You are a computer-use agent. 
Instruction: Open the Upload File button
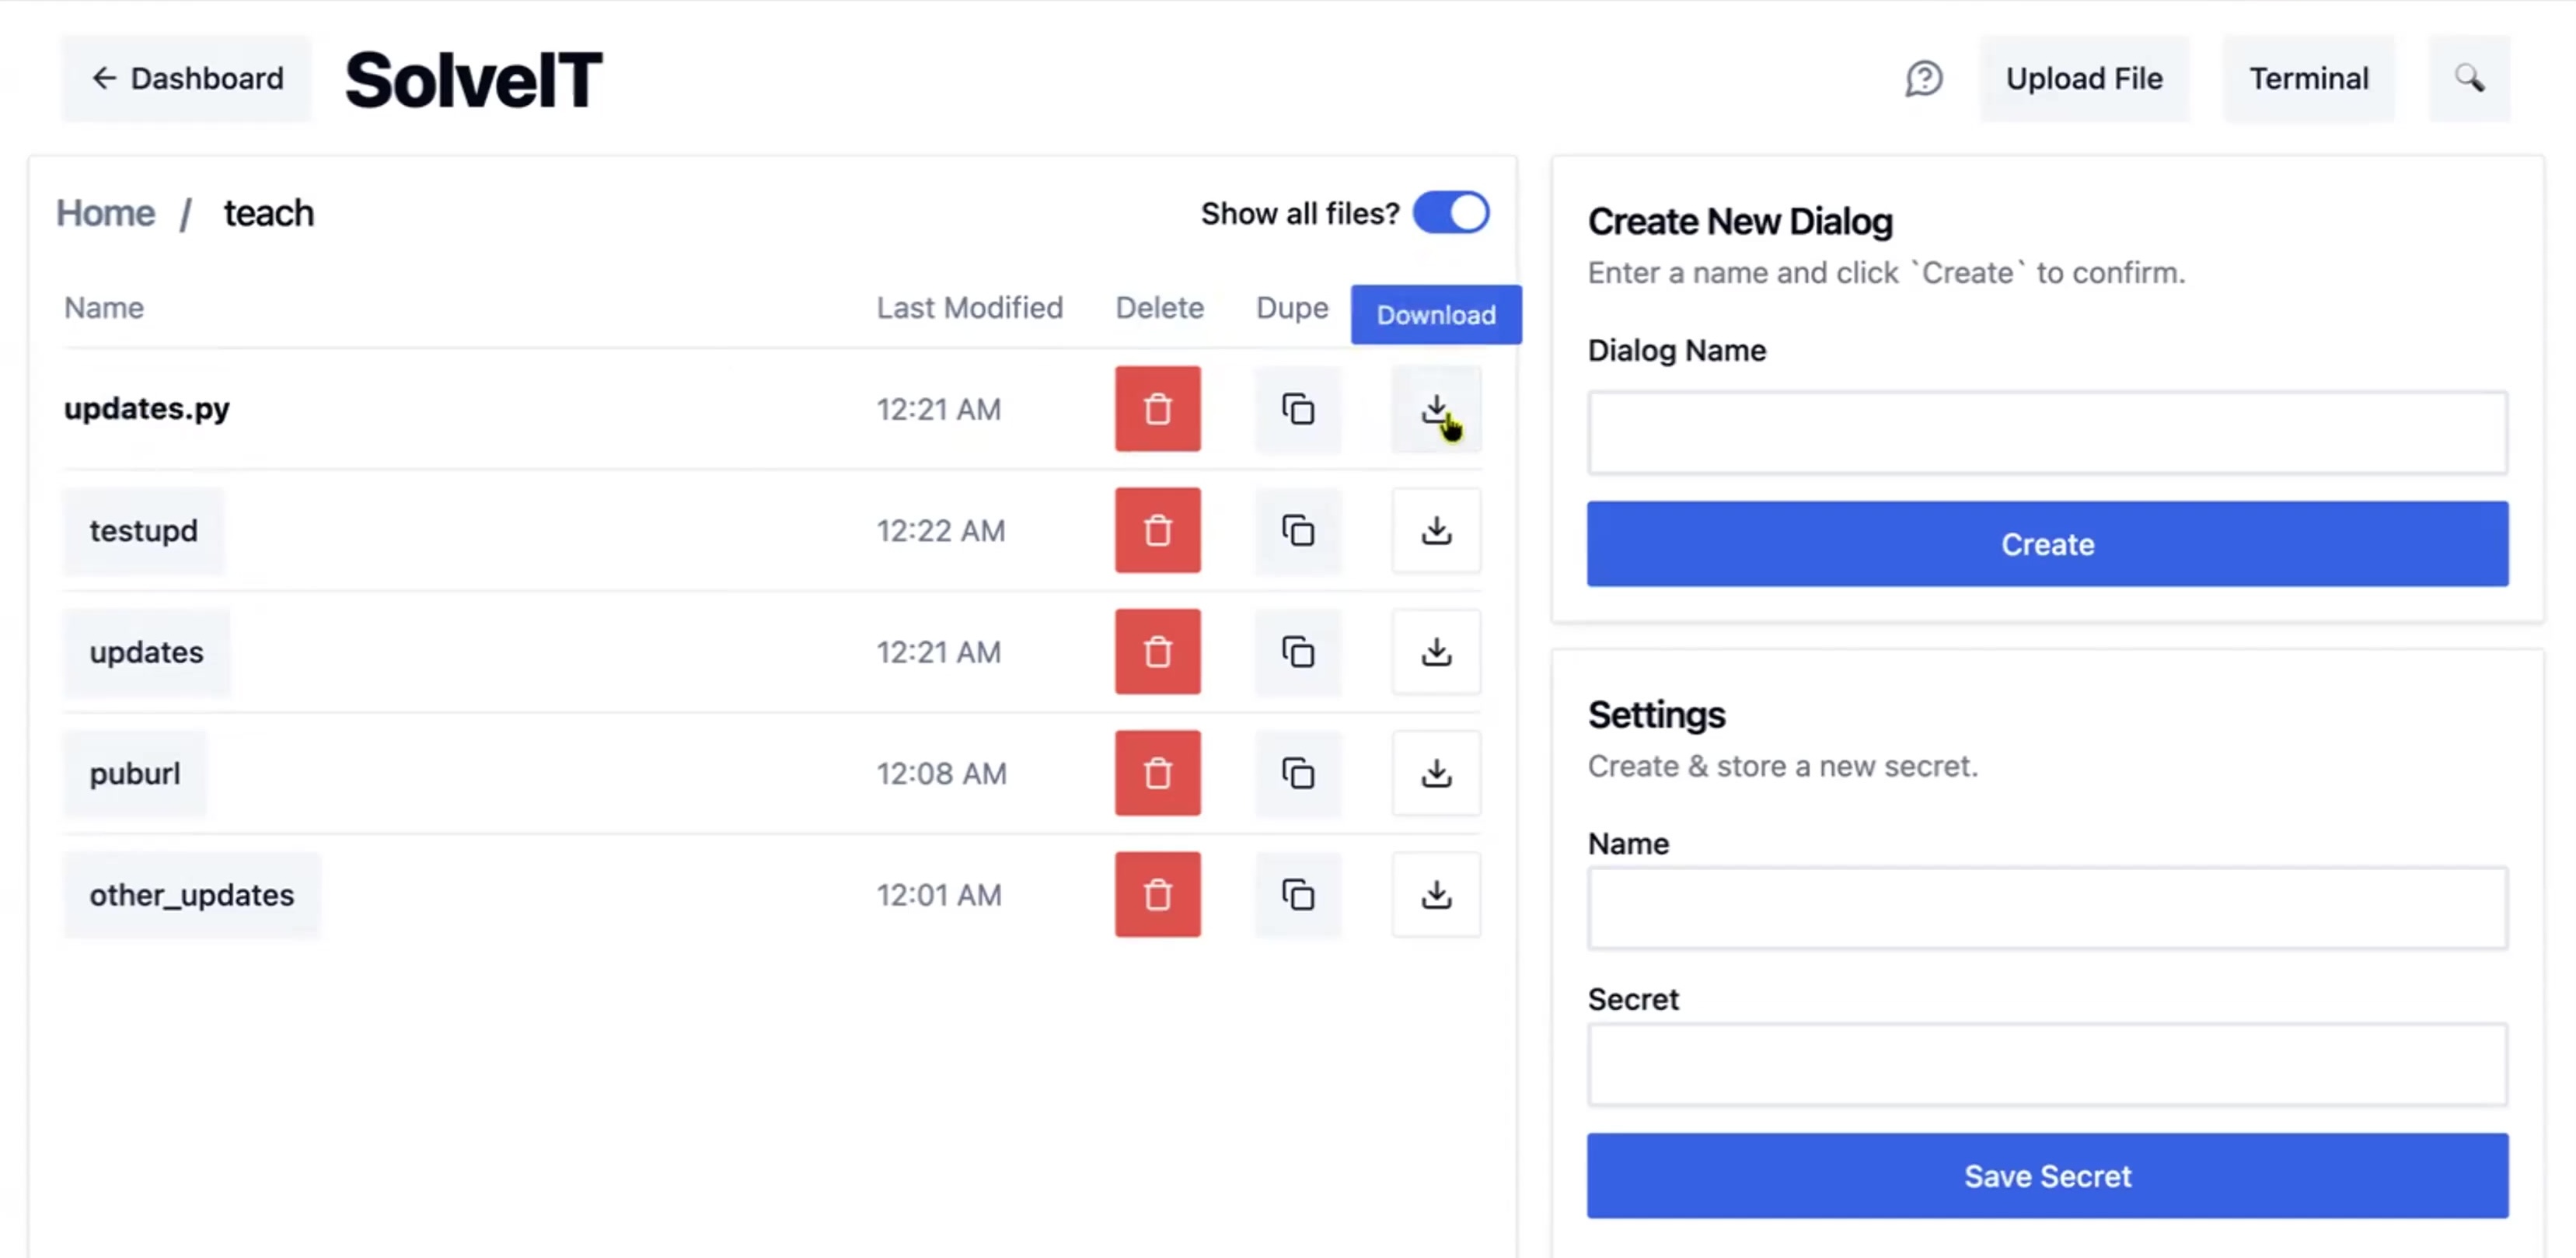pyautogui.click(x=2083, y=78)
